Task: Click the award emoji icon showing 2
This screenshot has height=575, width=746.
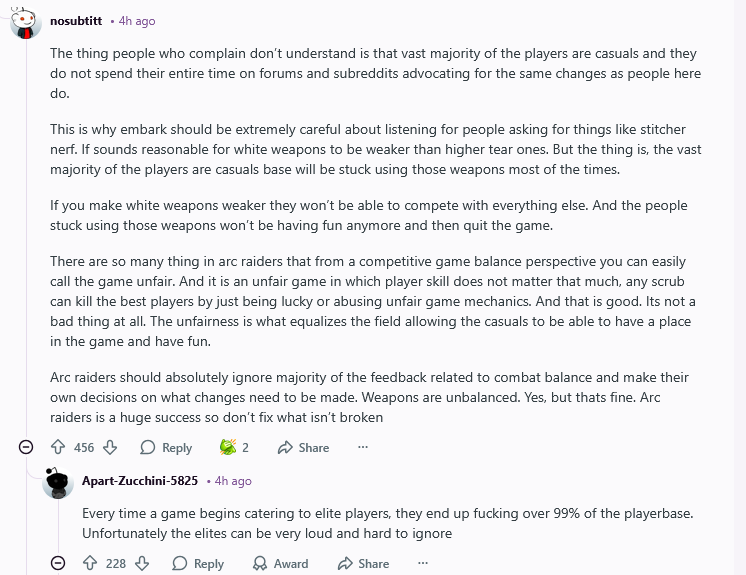Action: [228, 447]
